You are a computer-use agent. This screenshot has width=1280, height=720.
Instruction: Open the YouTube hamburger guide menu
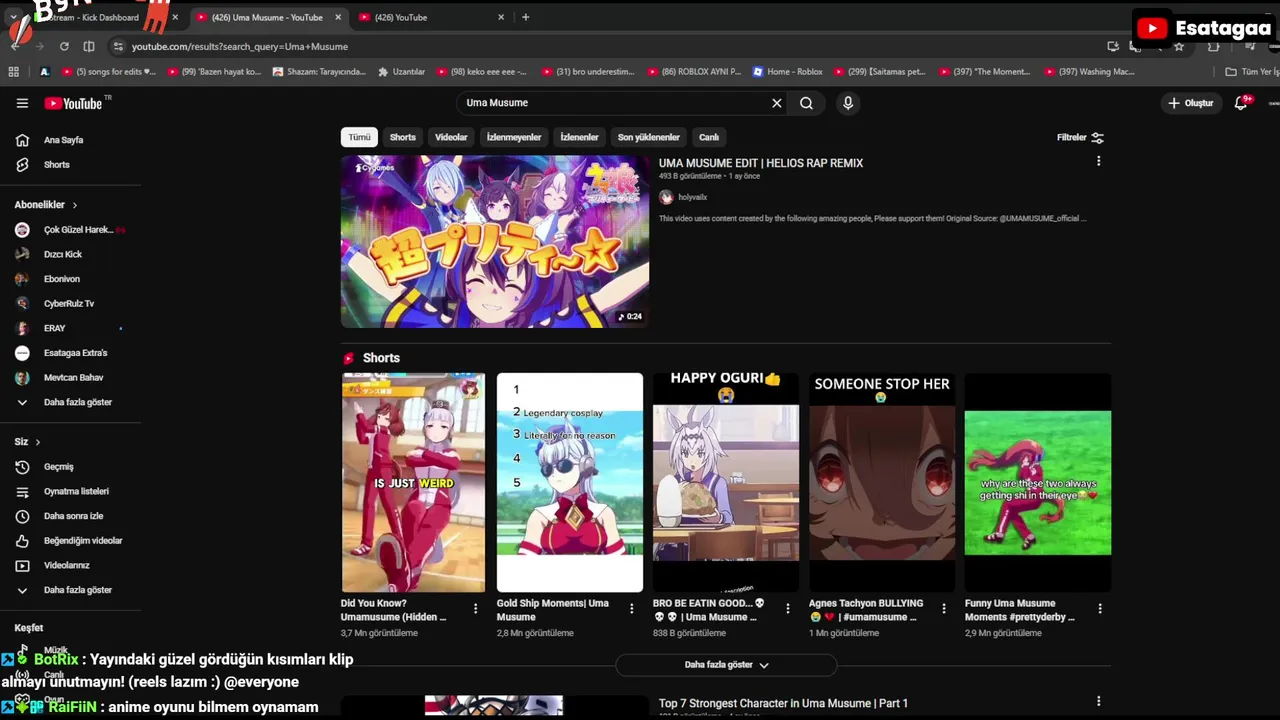click(22, 103)
